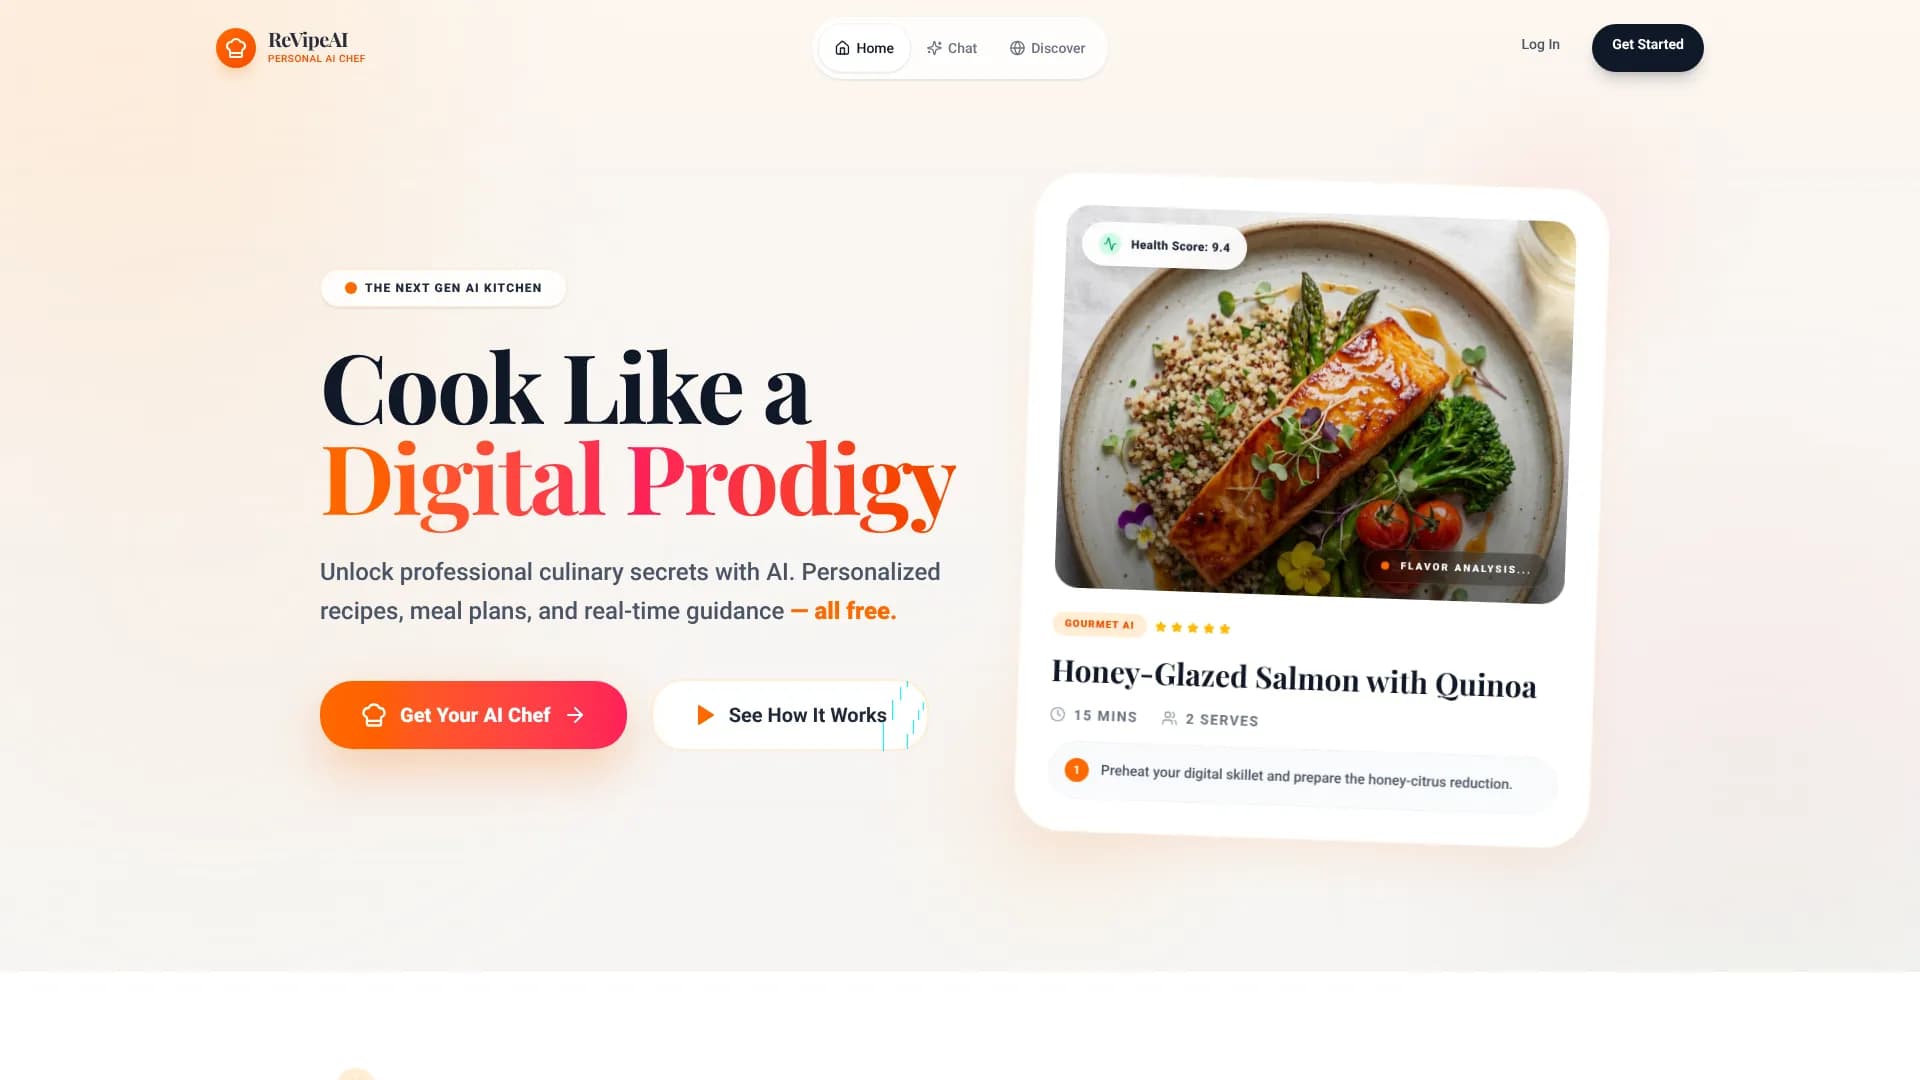1920x1080 pixels.
Task: Open the Chat tab
Action: 952,48
